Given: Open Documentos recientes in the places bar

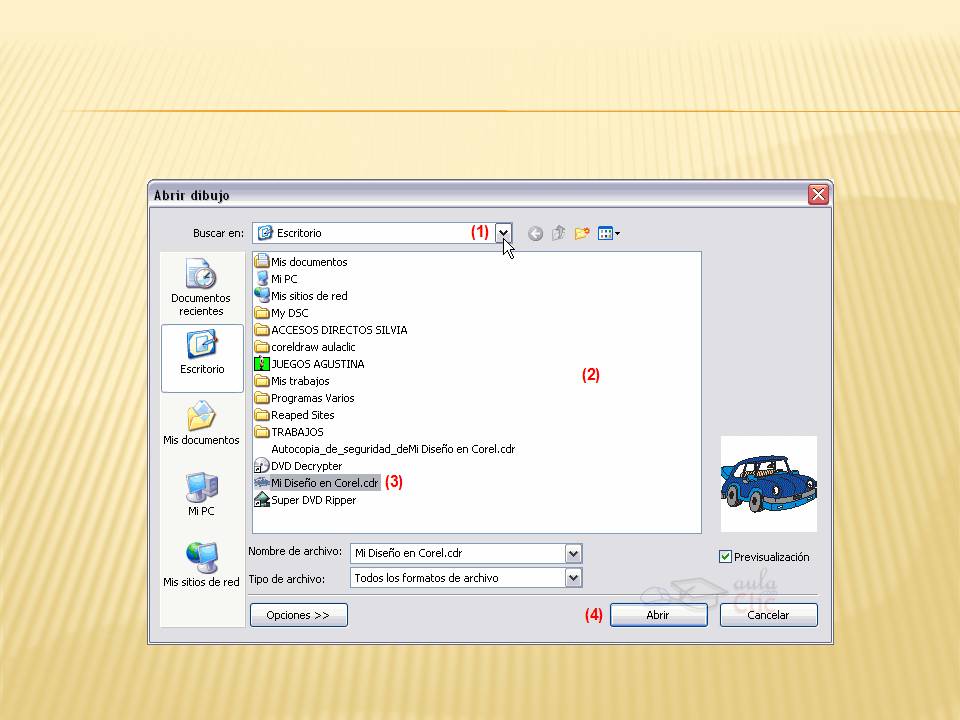Looking at the screenshot, I should [201, 287].
